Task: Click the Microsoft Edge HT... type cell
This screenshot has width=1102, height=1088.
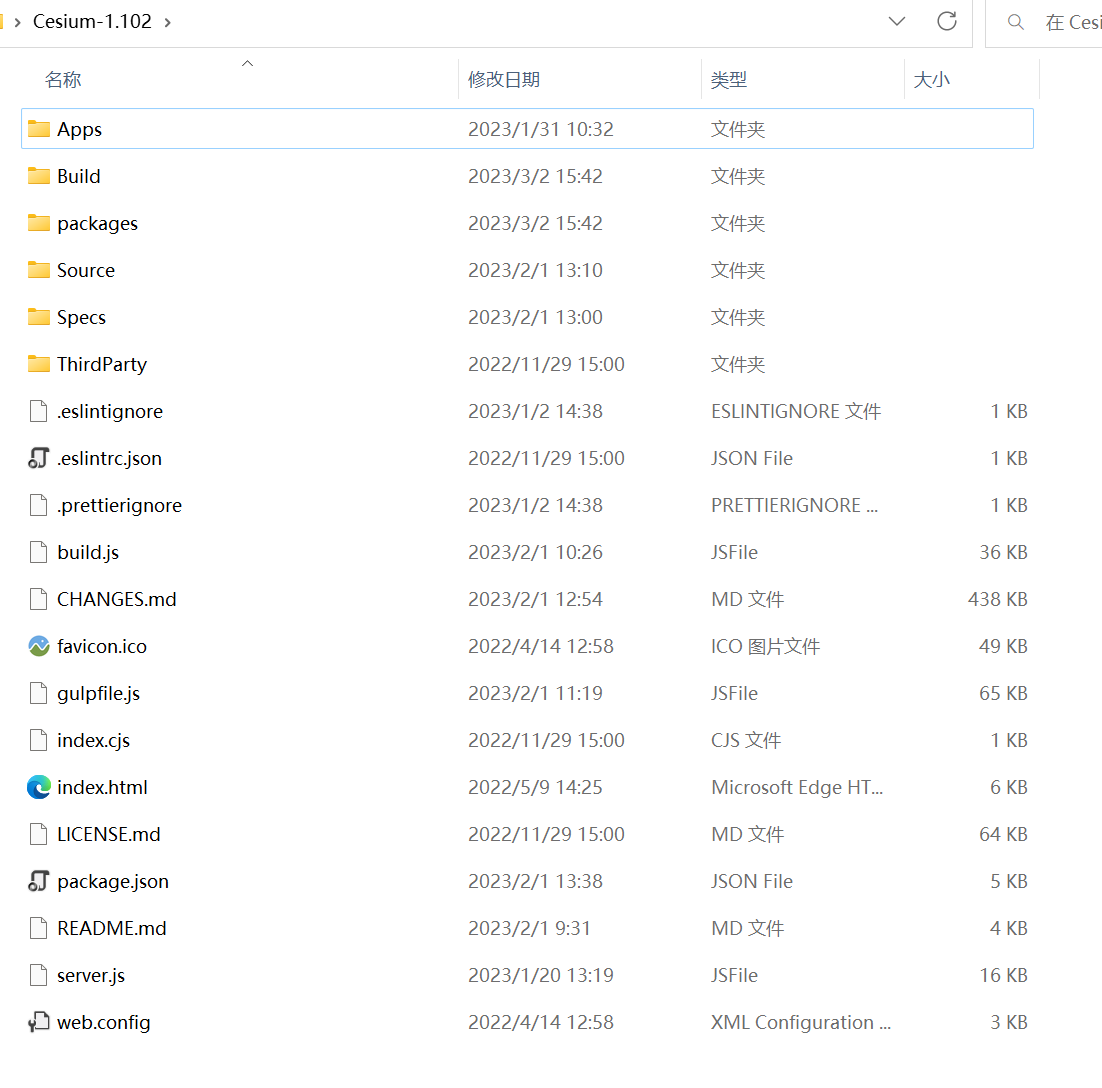Action: (797, 787)
